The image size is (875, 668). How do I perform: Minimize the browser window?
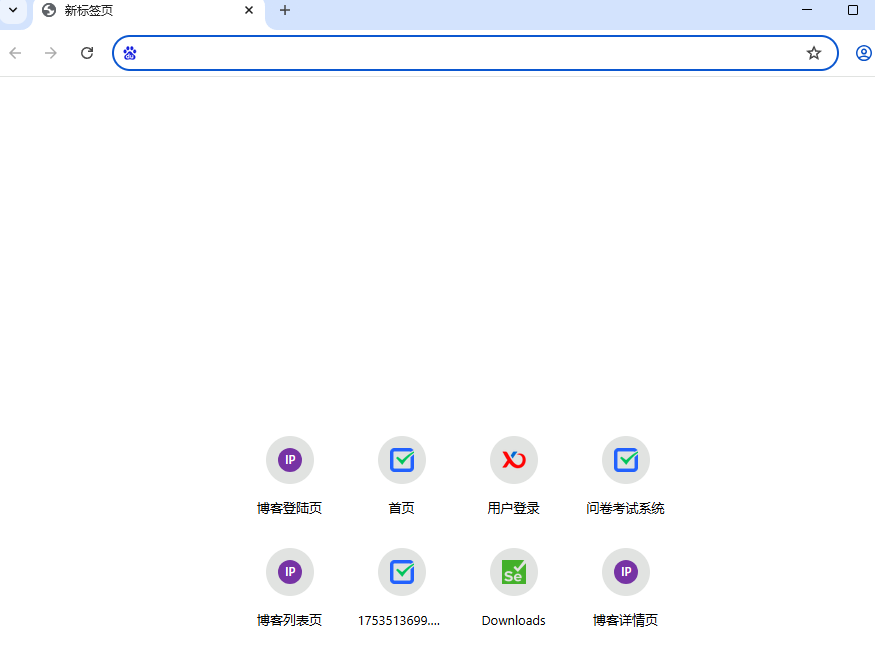[x=807, y=10]
